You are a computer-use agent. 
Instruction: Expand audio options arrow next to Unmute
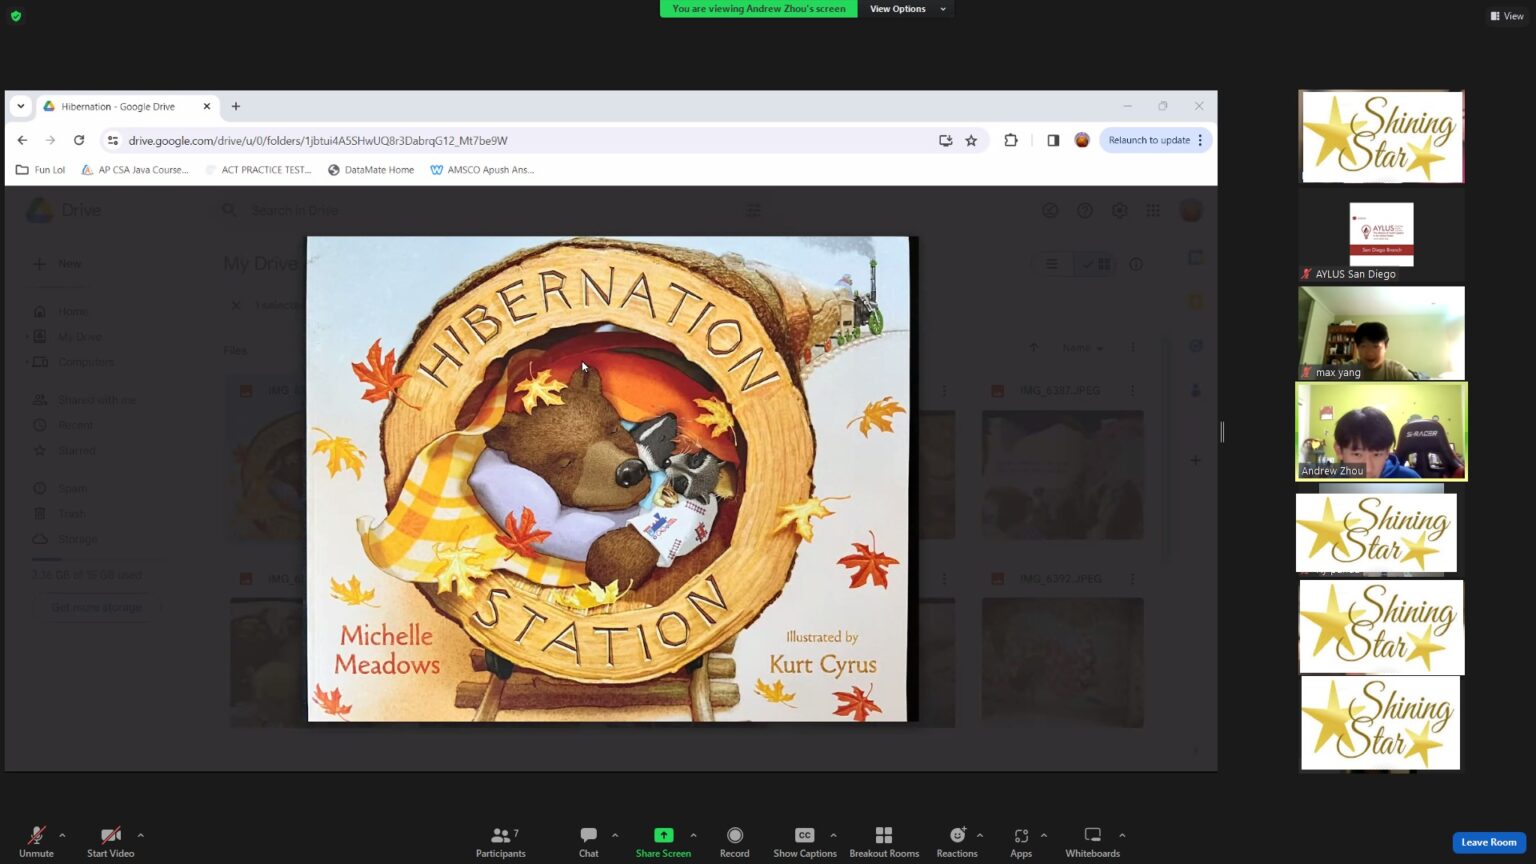[62, 835]
